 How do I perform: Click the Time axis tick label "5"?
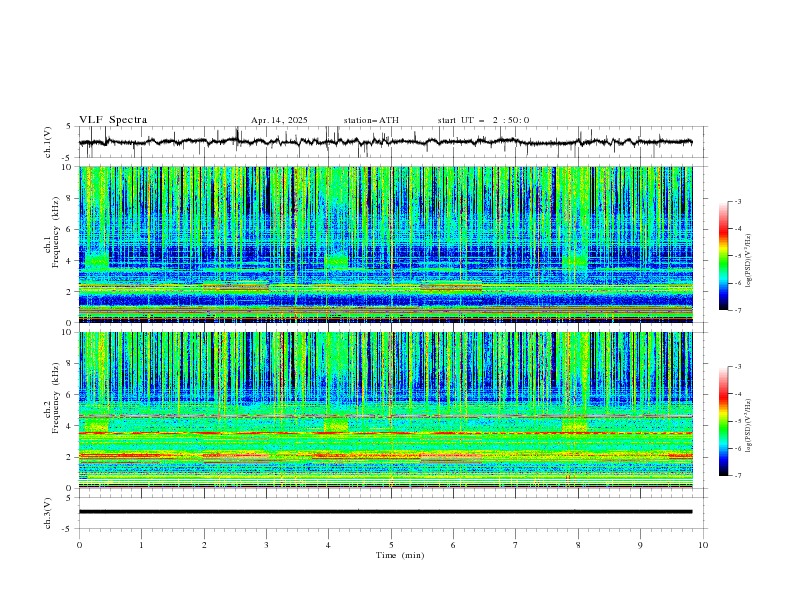coord(391,545)
